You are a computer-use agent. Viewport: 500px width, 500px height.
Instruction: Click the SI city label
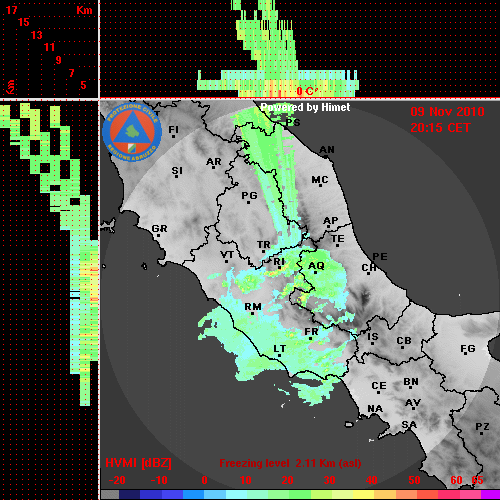click(x=177, y=171)
